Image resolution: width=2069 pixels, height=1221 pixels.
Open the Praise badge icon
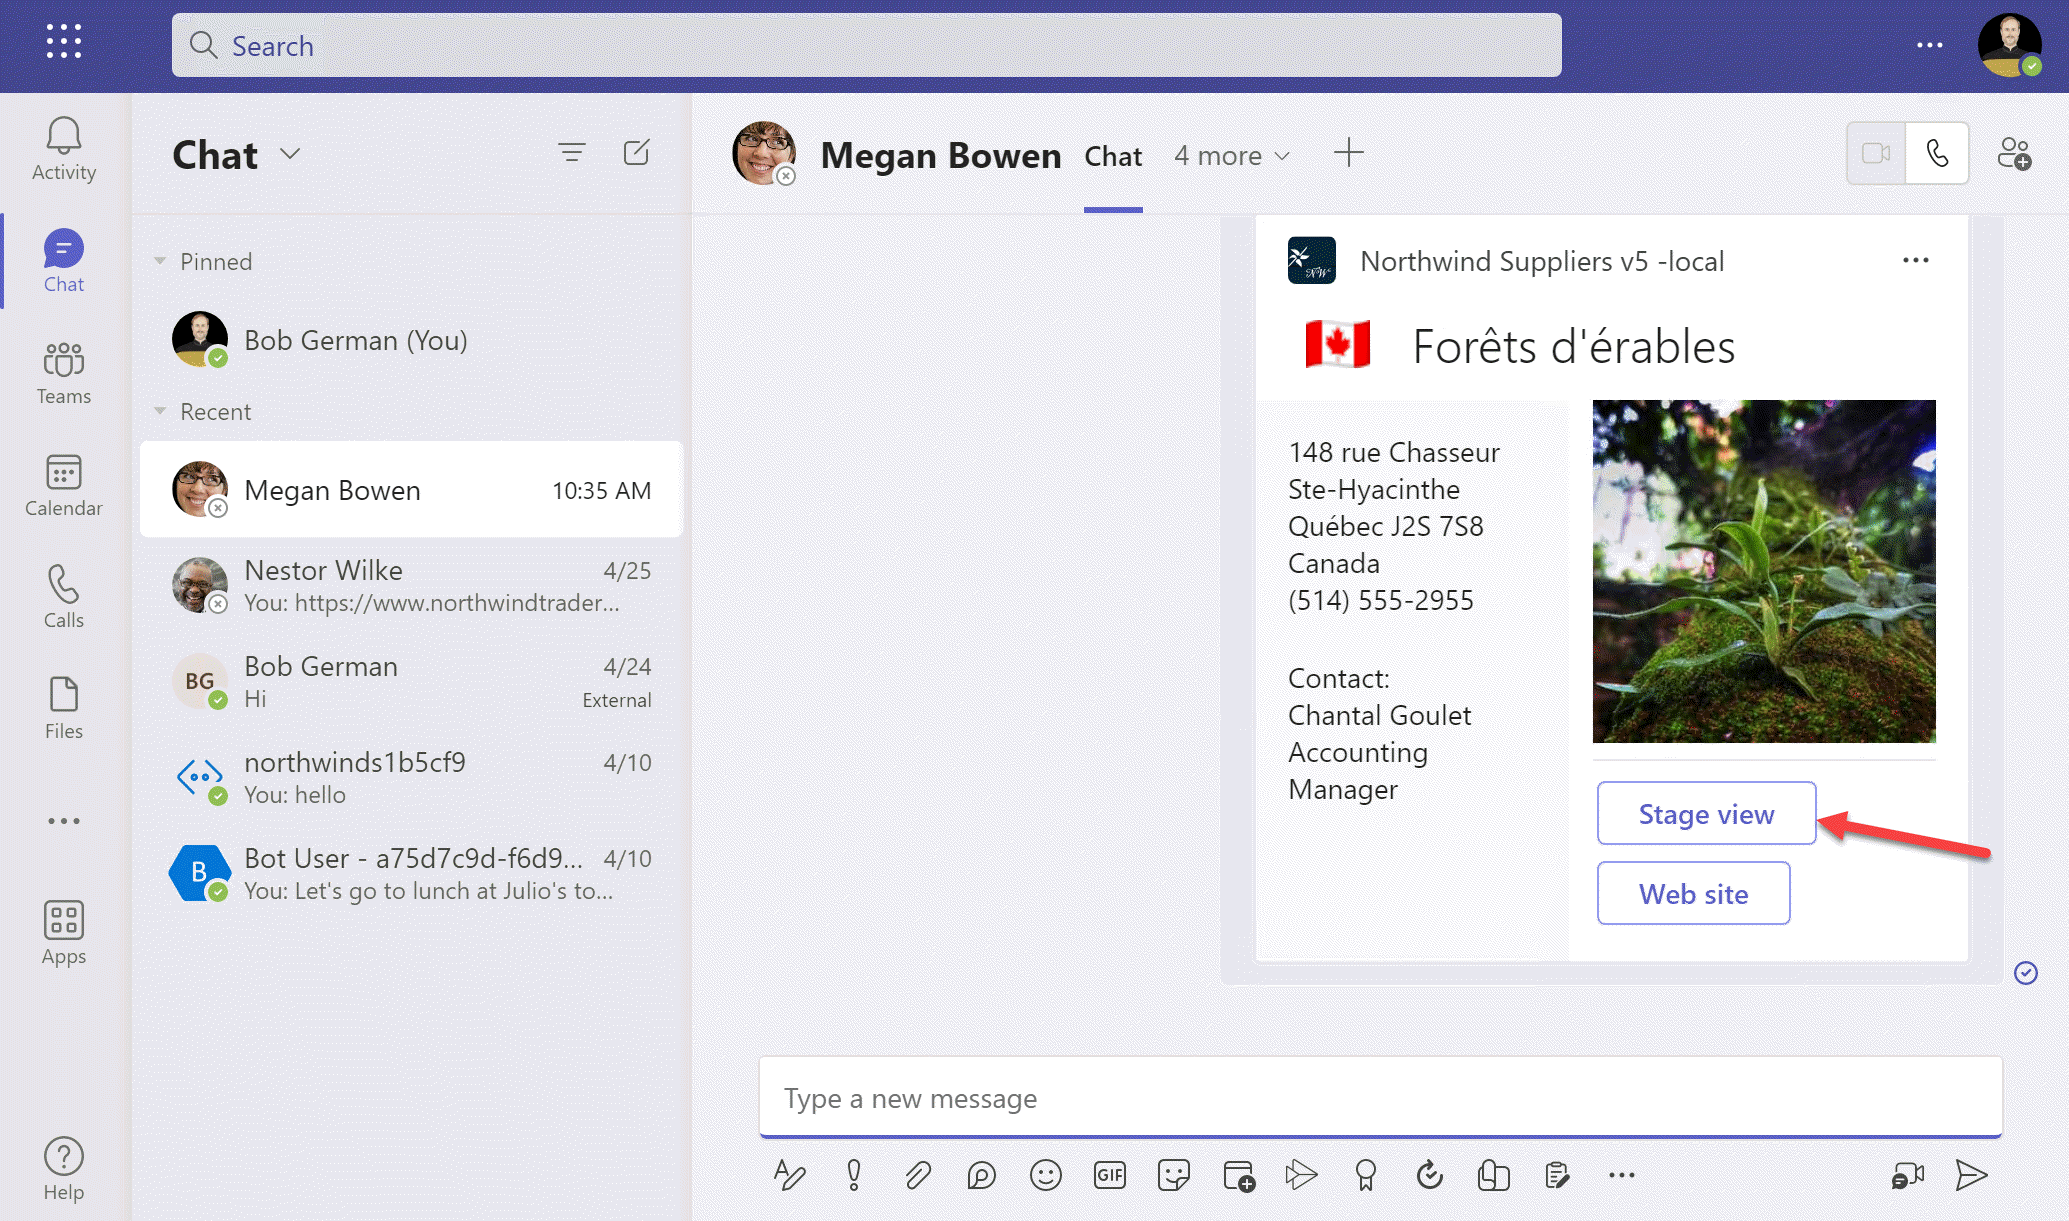coord(1366,1175)
